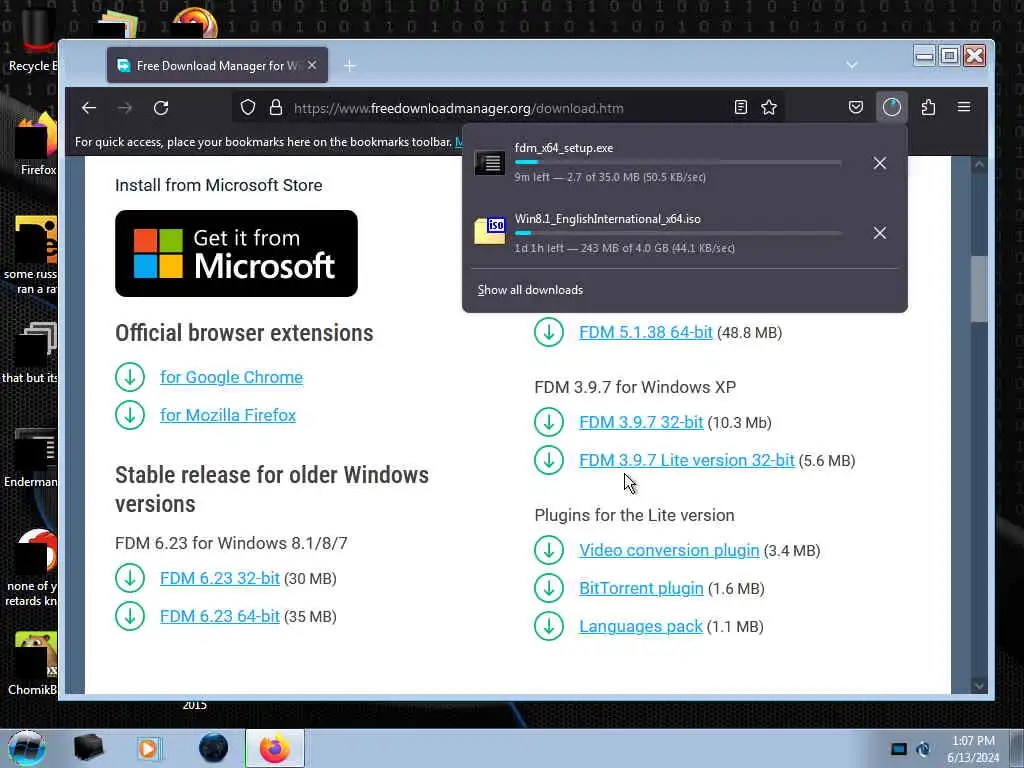Toggle reader view icon in address bar
Screen dimensions: 1024x768
(741, 108)
